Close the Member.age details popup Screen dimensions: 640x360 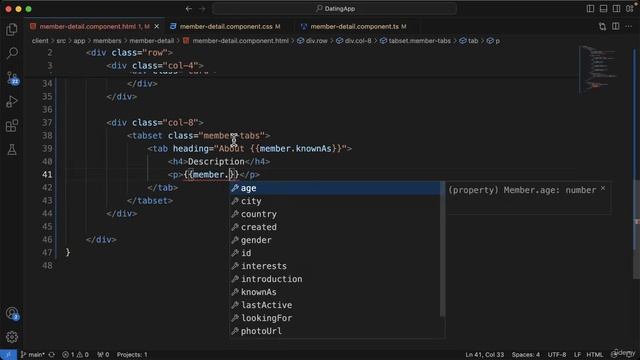(x=603, y=189)
